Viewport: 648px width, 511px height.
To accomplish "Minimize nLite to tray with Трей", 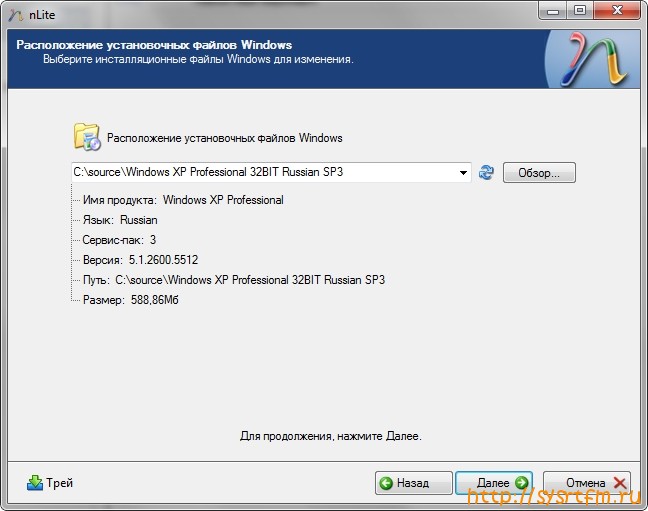I will [50, 482].
